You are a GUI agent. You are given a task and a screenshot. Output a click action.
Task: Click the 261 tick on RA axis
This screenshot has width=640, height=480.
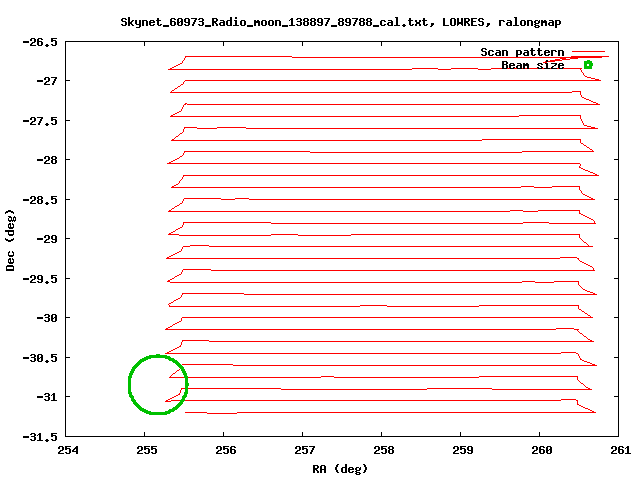620,450
